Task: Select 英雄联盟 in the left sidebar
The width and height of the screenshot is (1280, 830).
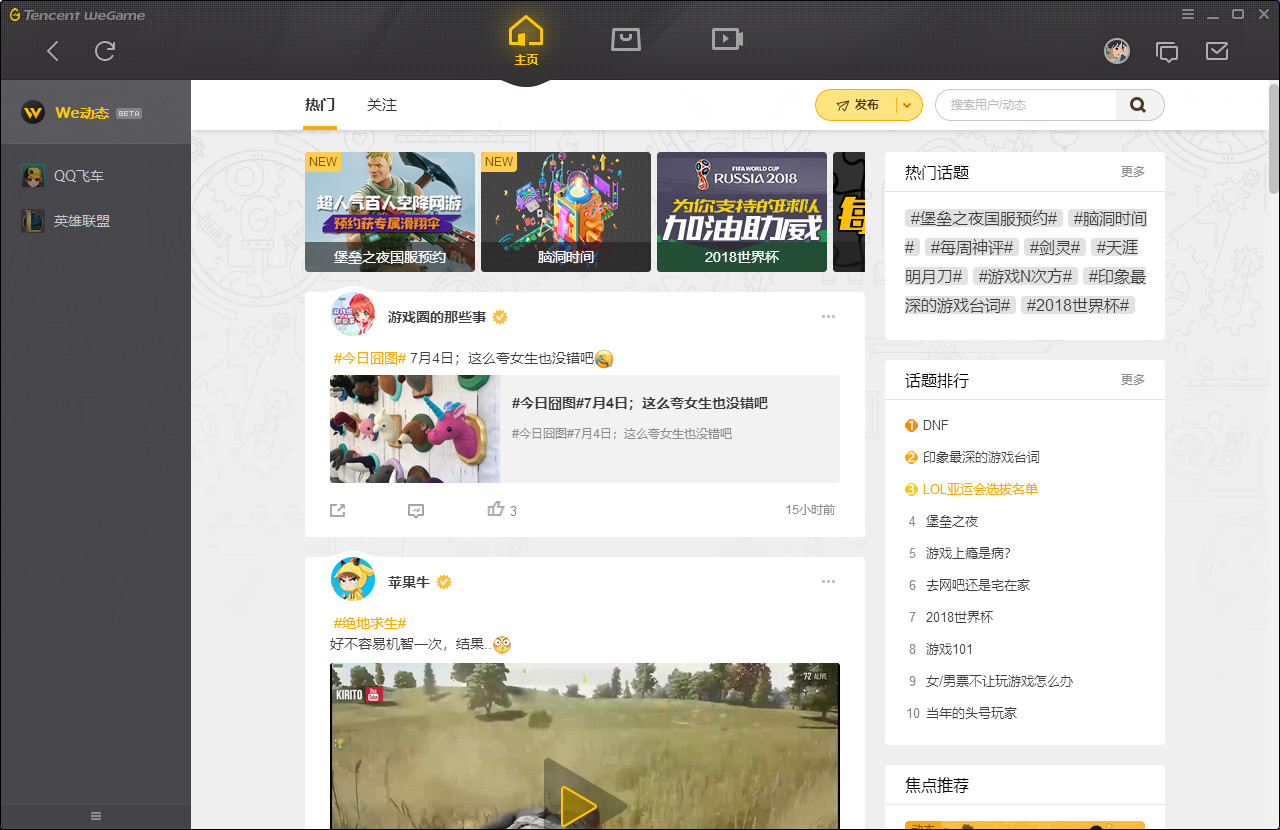Action: coord(75,220)
